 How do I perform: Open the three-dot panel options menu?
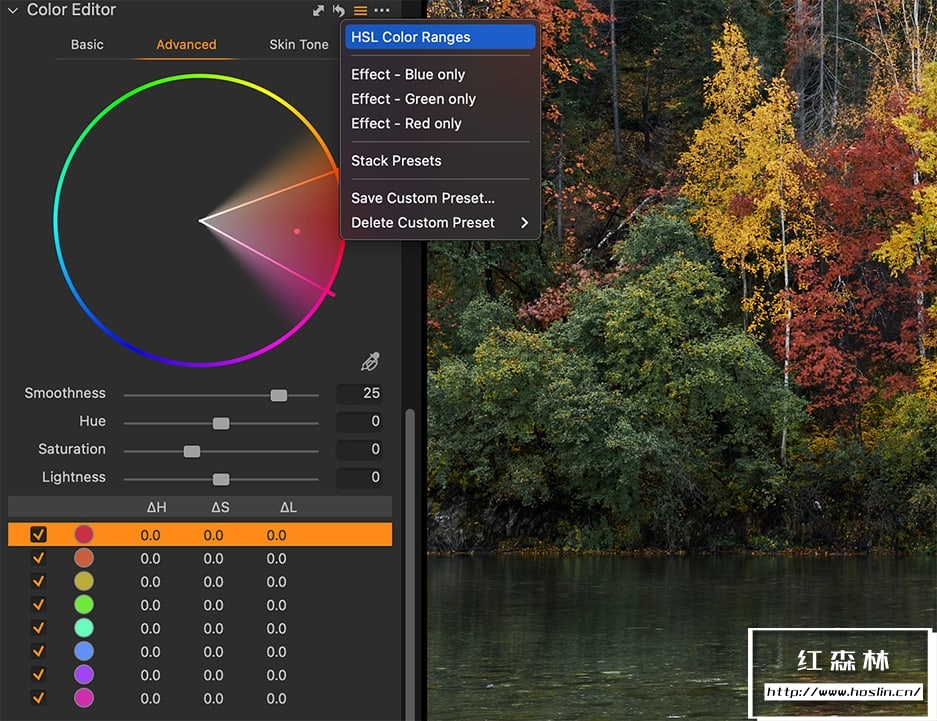(382, 10)
